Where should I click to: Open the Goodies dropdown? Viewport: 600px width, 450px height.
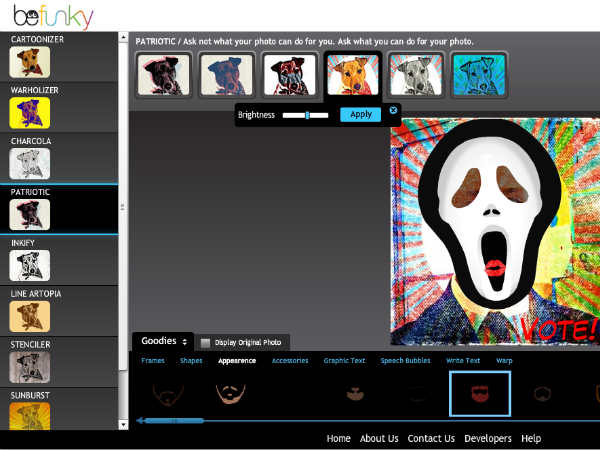click(x=163, y=341)
